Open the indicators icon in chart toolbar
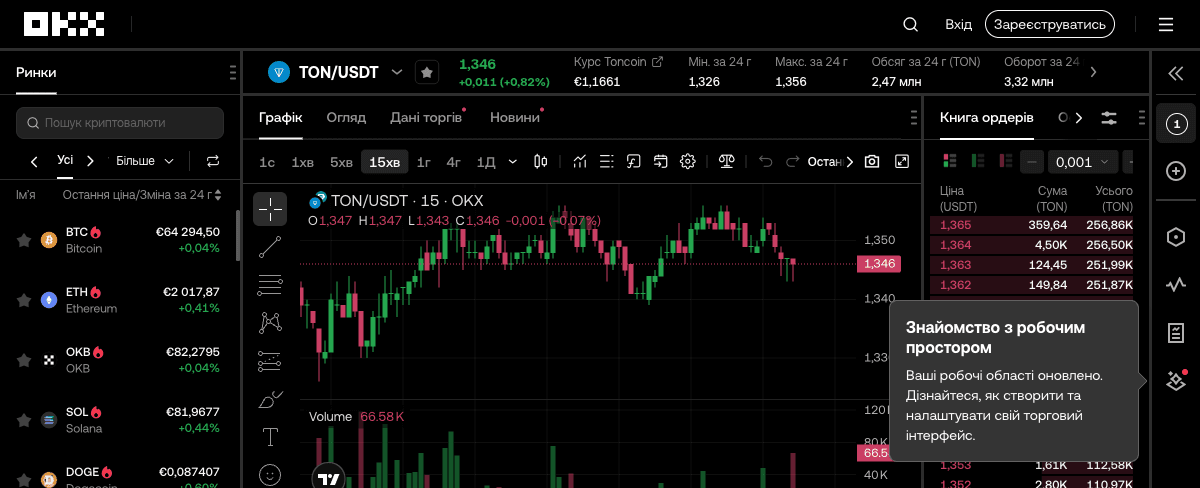 (x=579, y=161)
